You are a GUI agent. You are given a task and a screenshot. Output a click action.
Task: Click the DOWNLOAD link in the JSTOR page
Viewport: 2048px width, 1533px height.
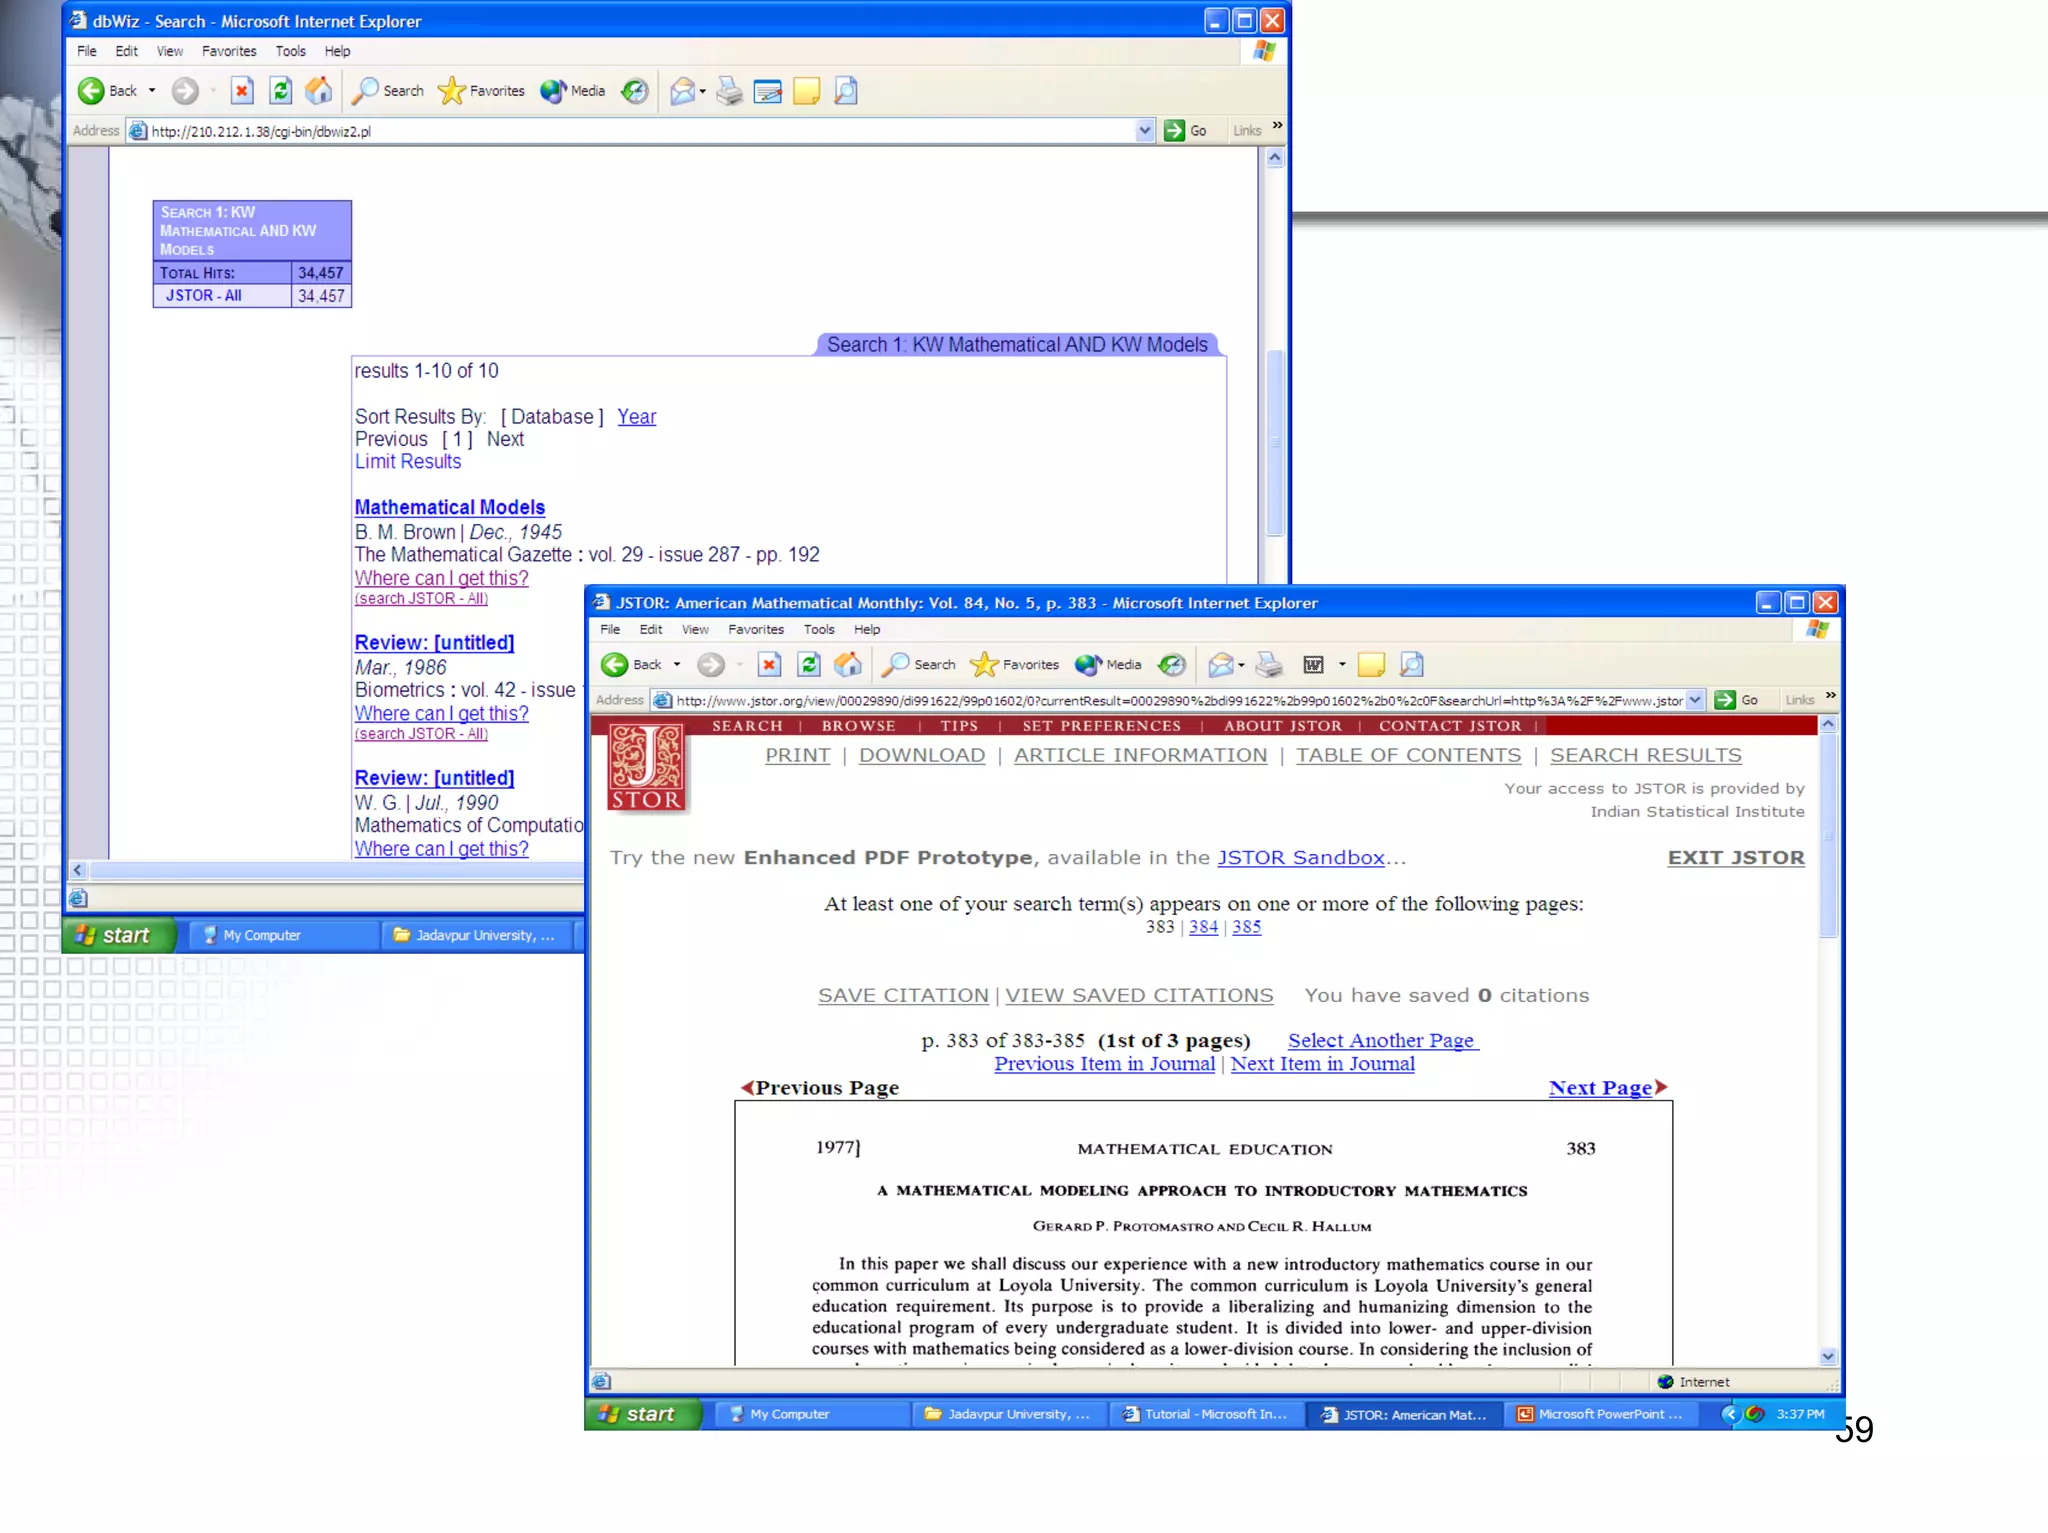tap(921, 756)
